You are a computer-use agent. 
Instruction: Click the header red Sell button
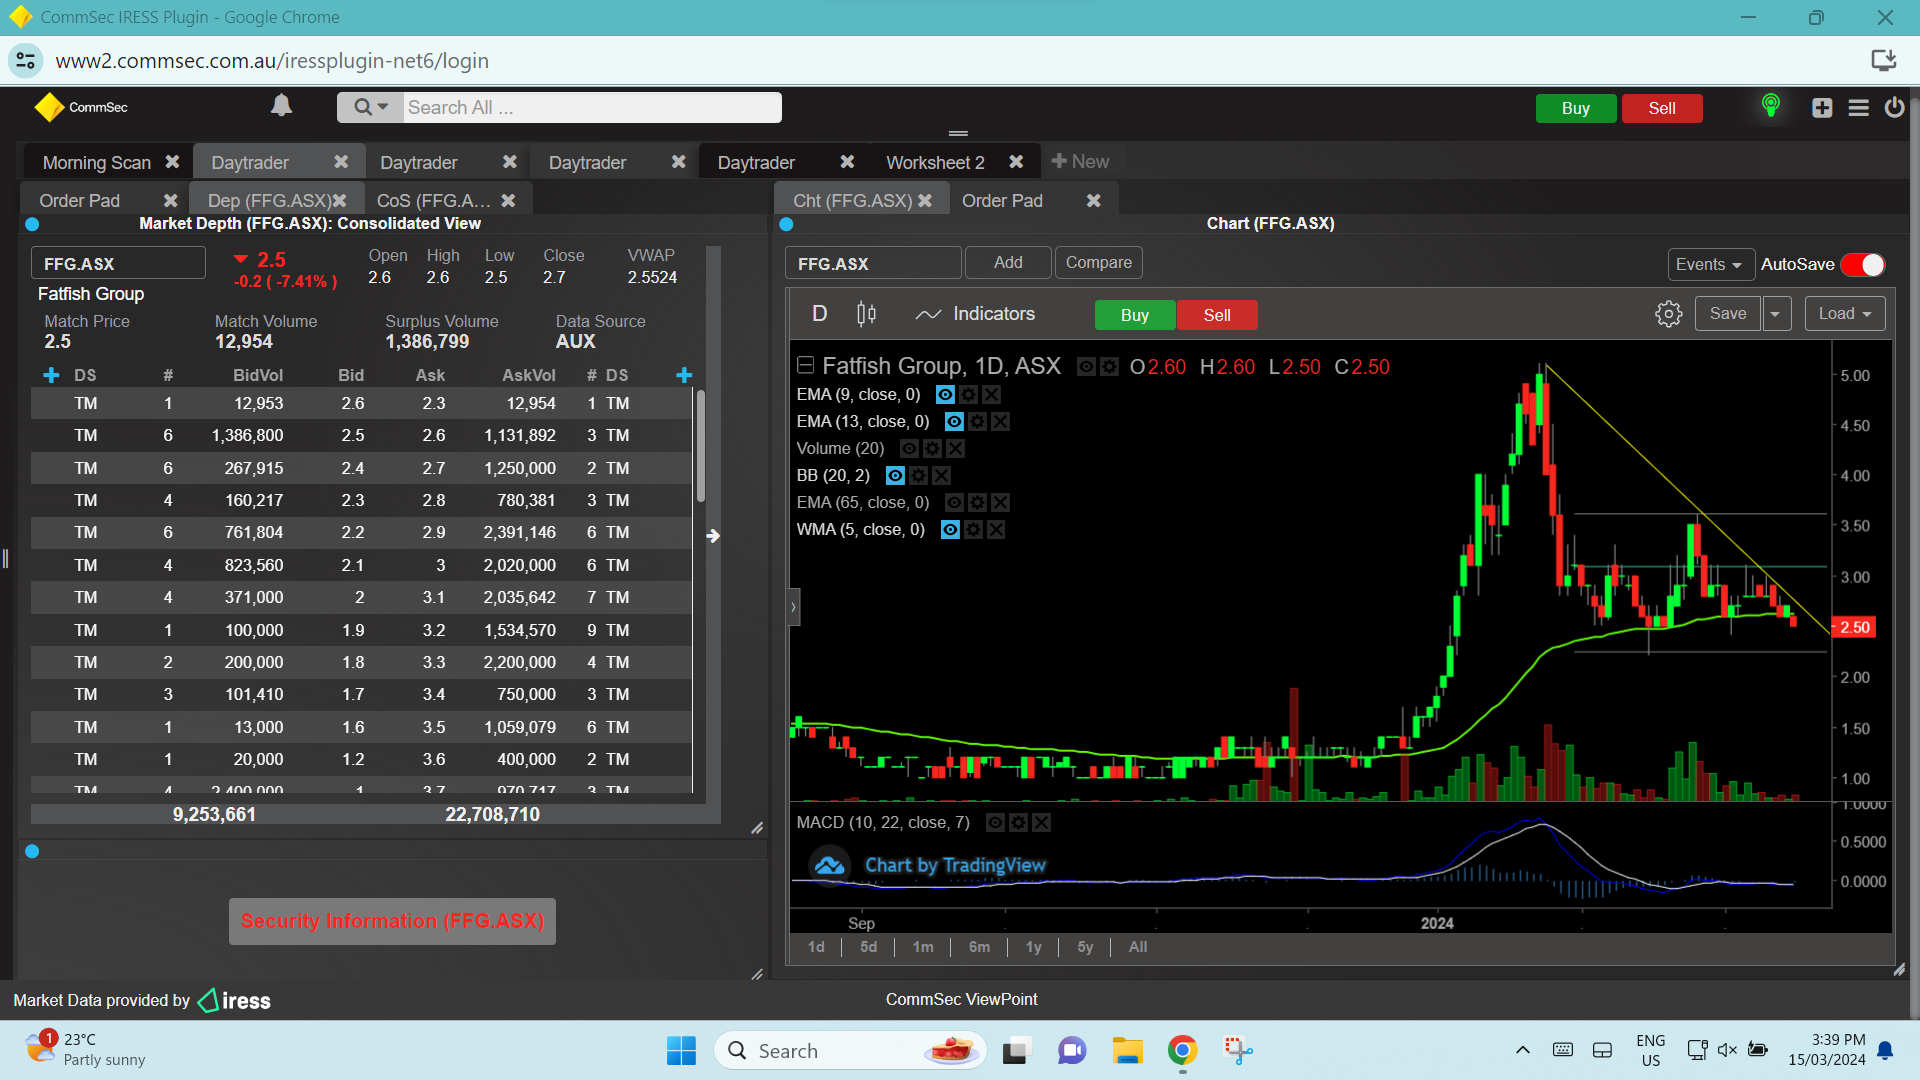[1662, 108]
